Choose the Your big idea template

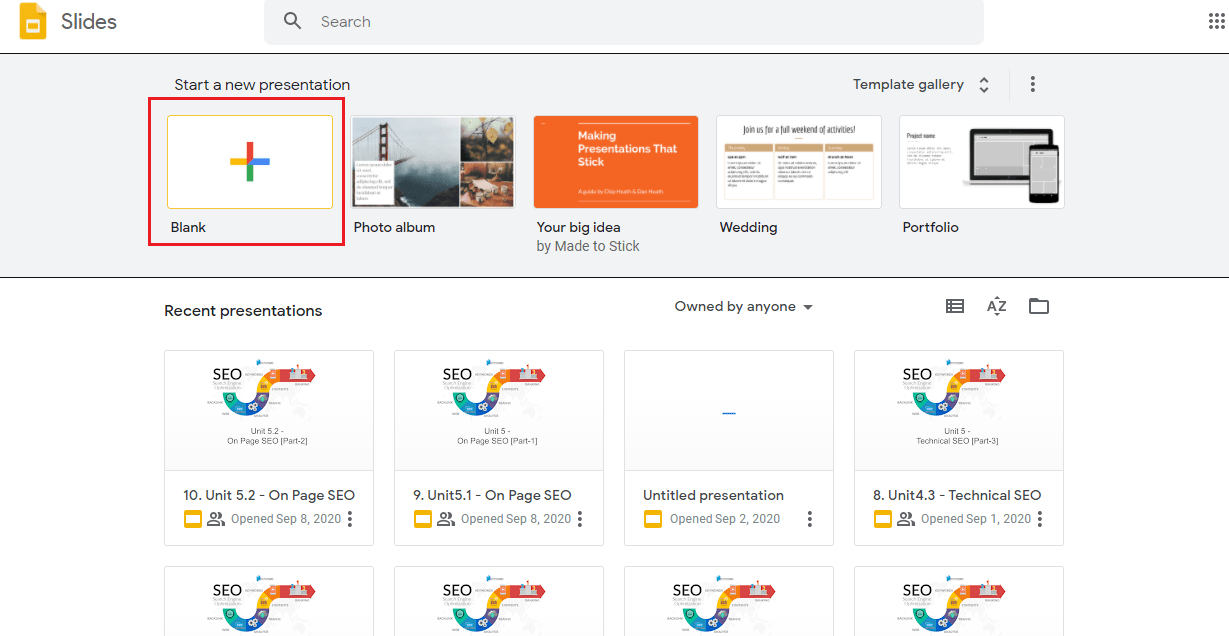tap(616, 162)
